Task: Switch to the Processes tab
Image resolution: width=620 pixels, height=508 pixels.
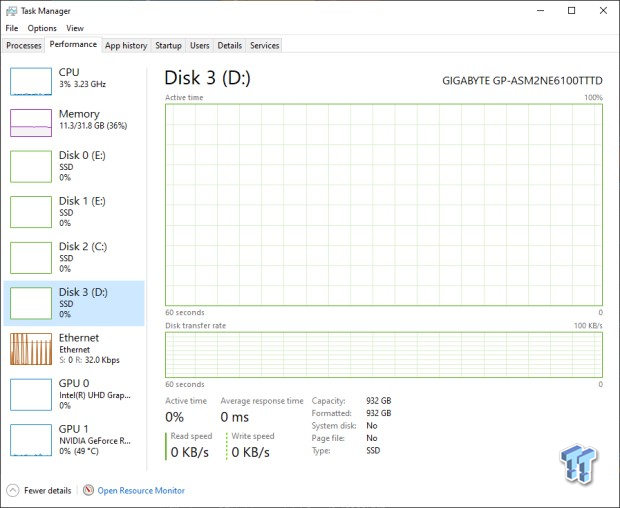Action: click(24, 45)
